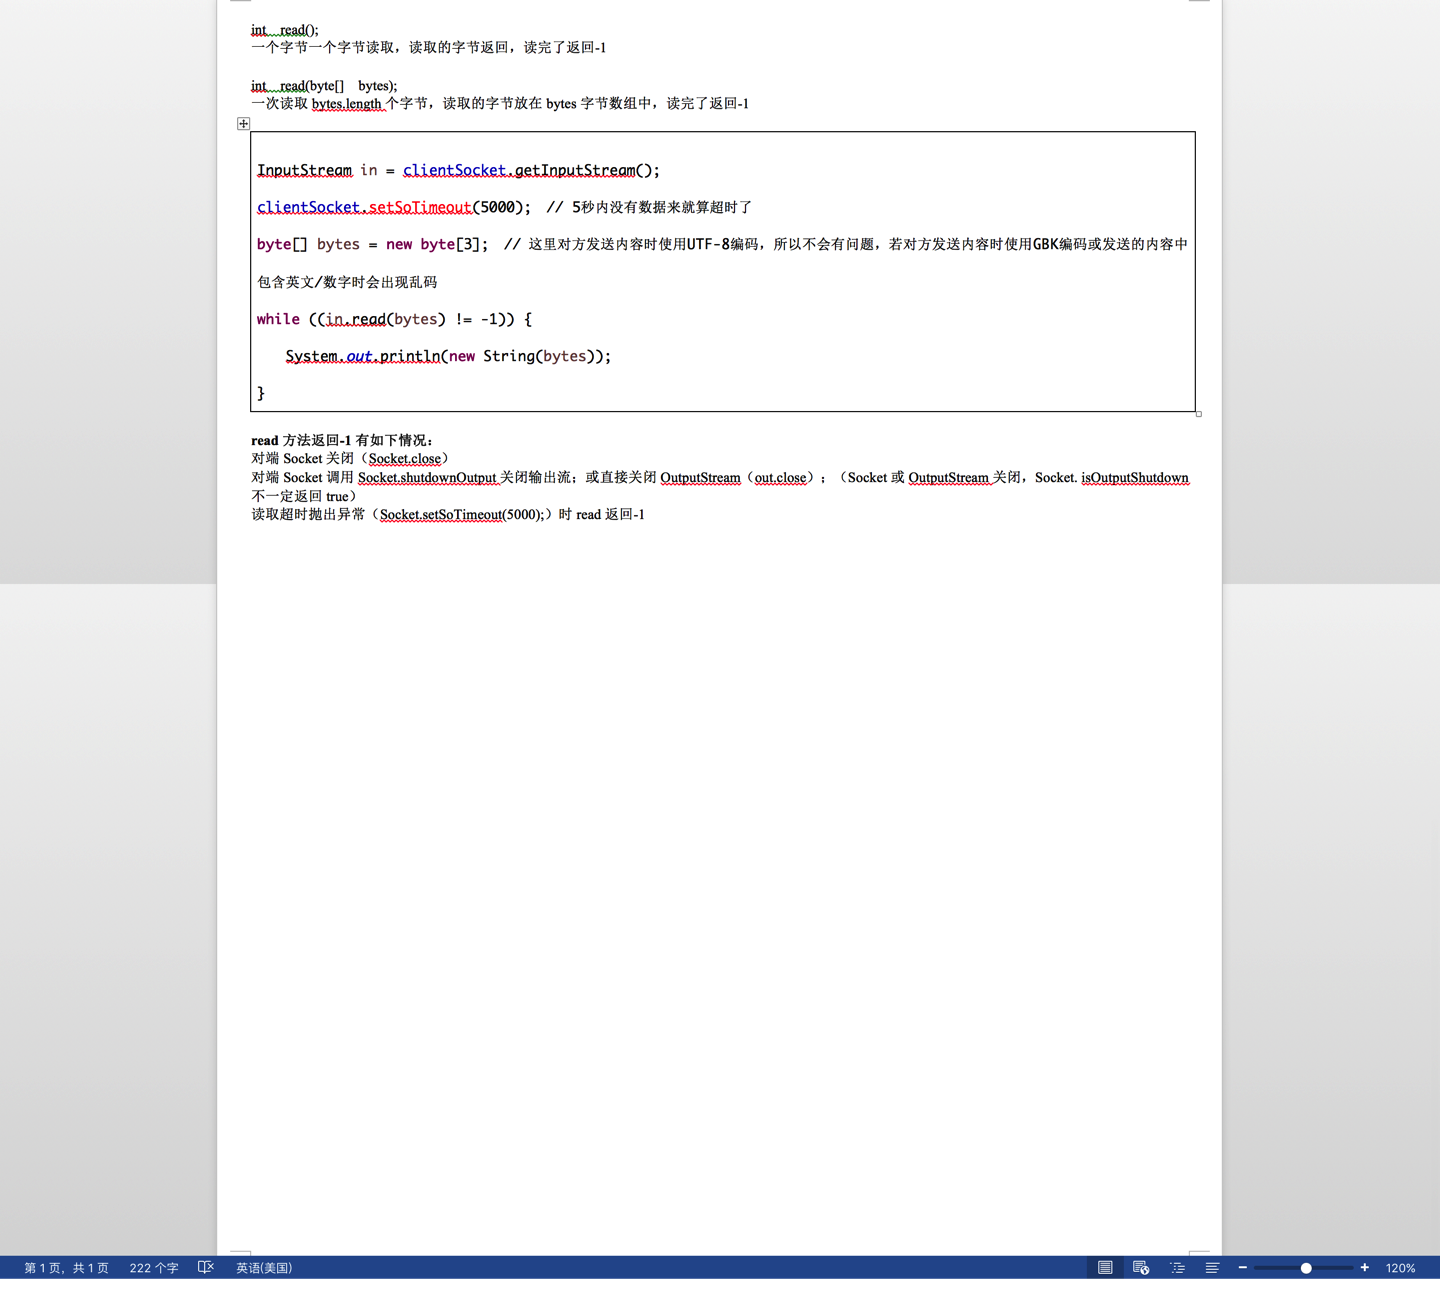Click 'new String(bytes)' in println call
This screenshot has height=1309, width=1440.
click(522, 356)
